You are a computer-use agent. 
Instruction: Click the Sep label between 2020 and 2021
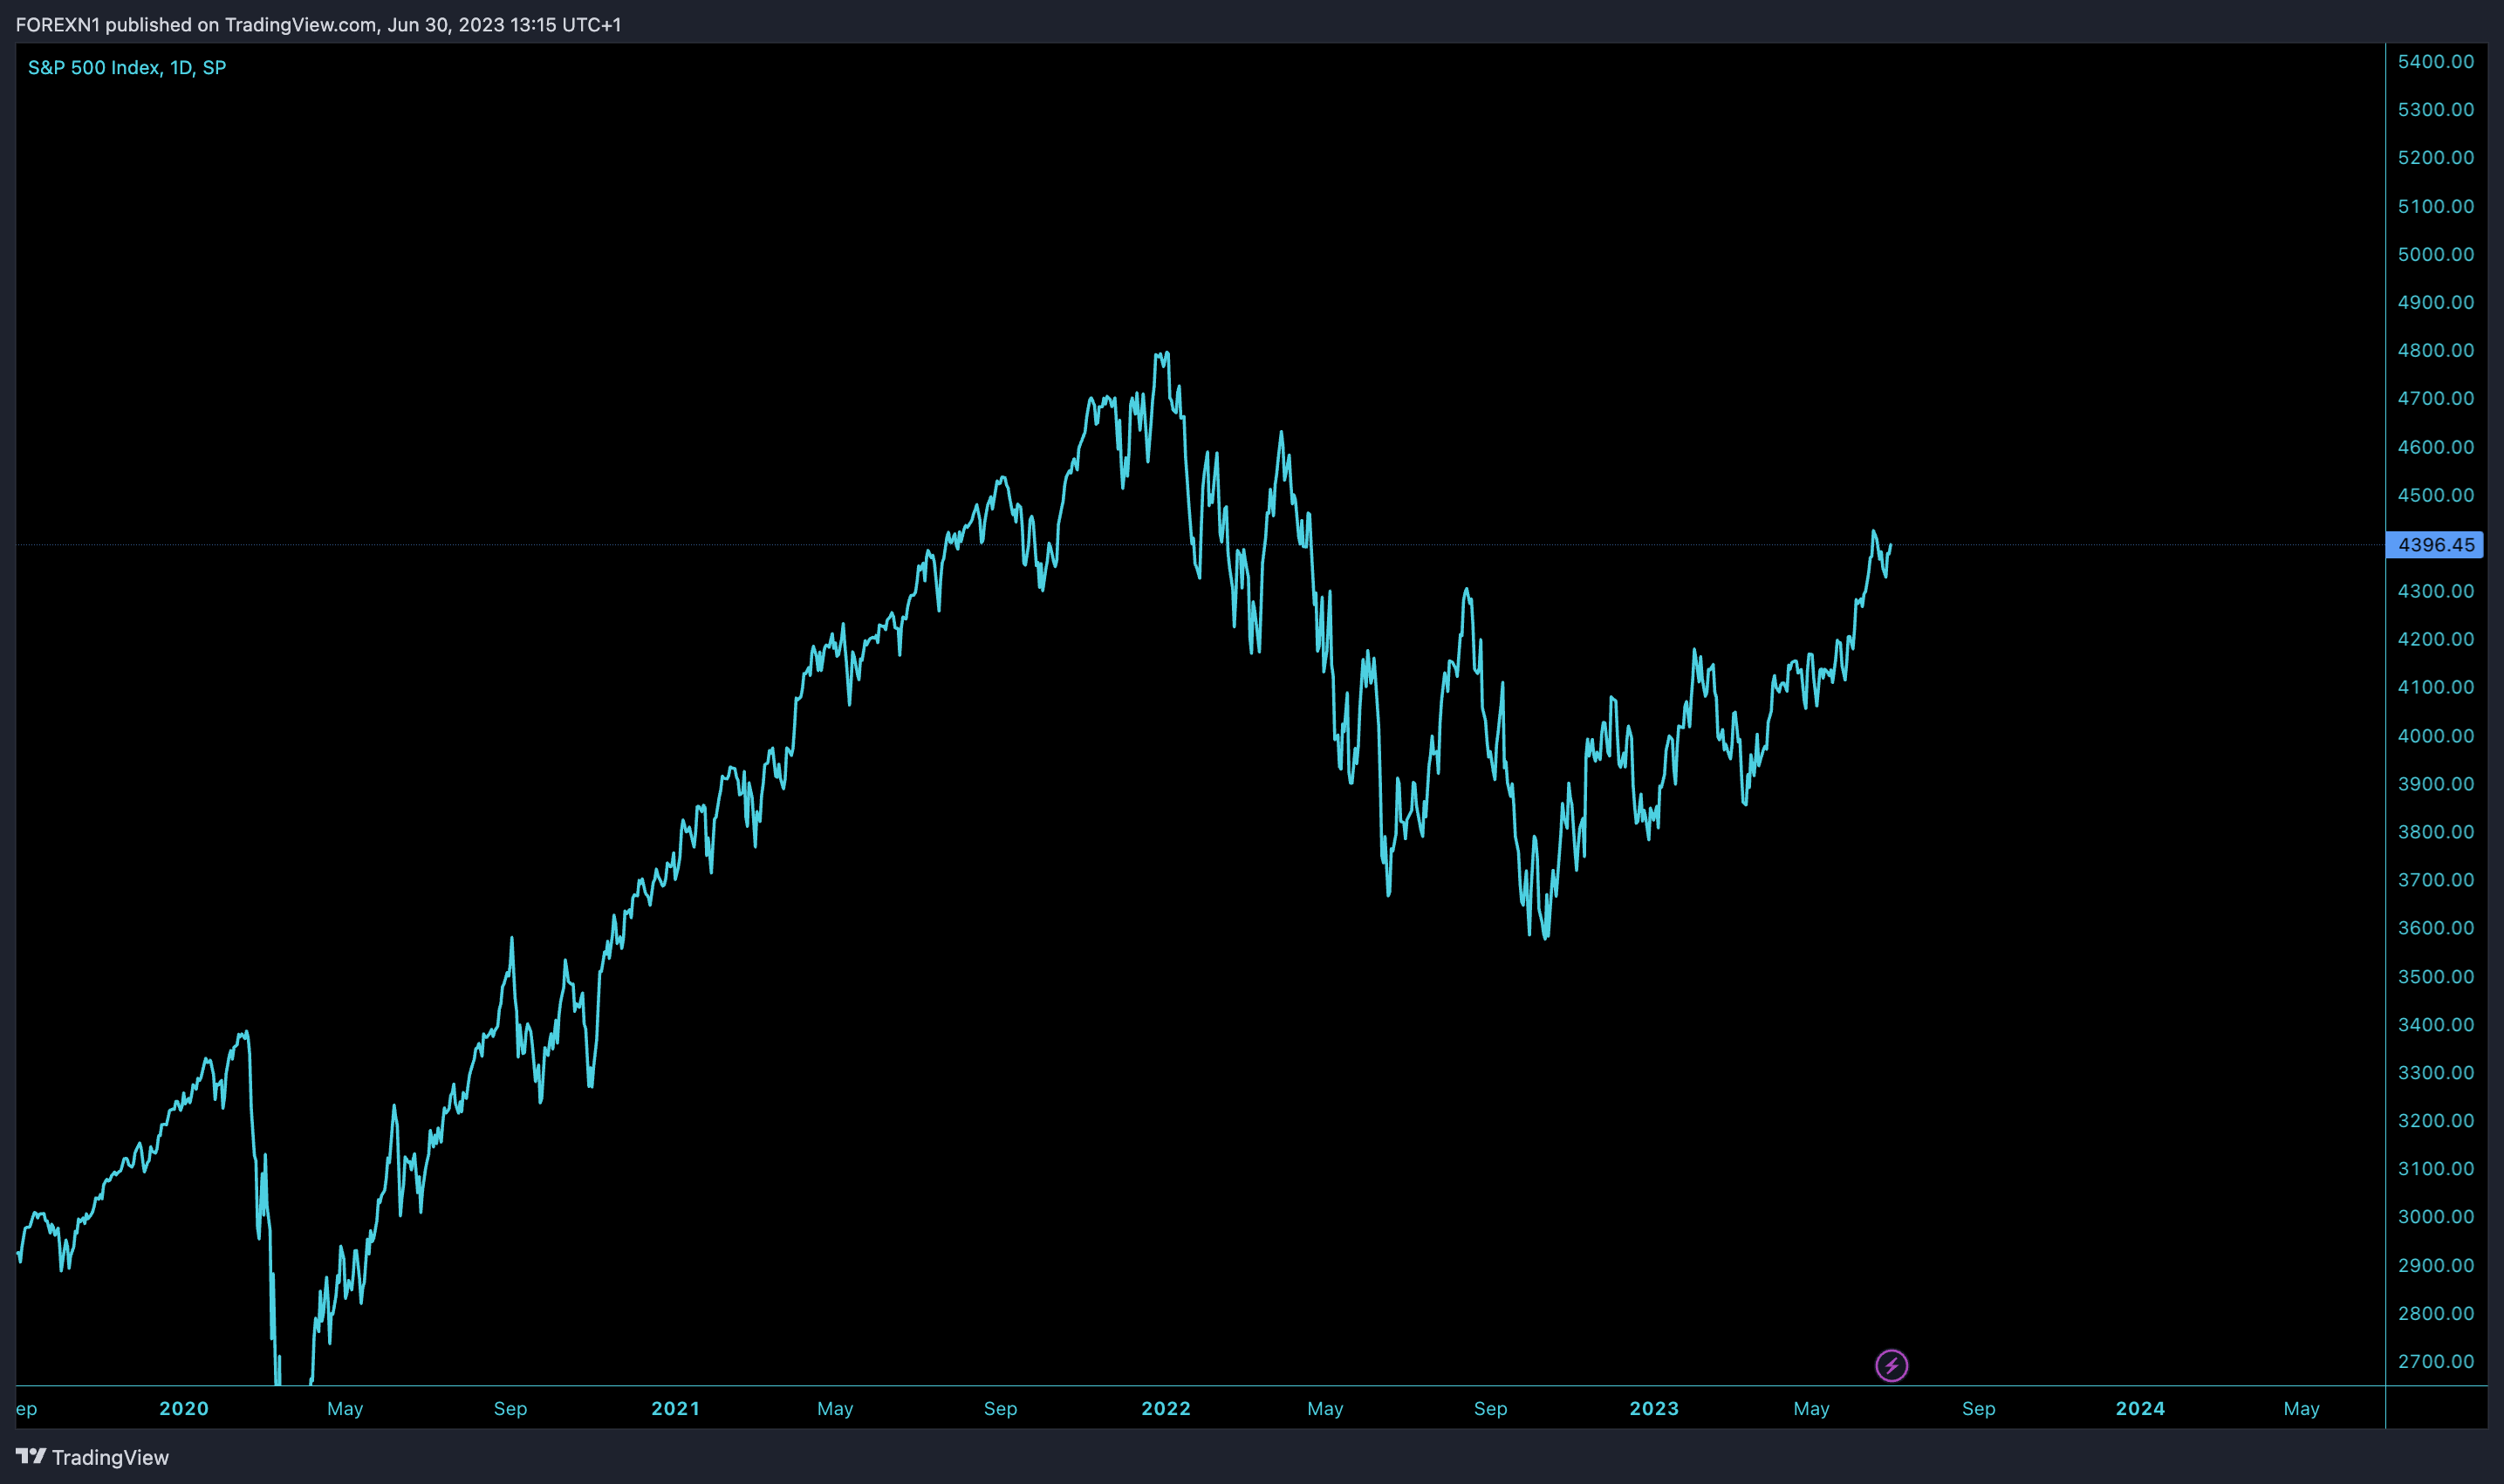tap(510, 1408)
